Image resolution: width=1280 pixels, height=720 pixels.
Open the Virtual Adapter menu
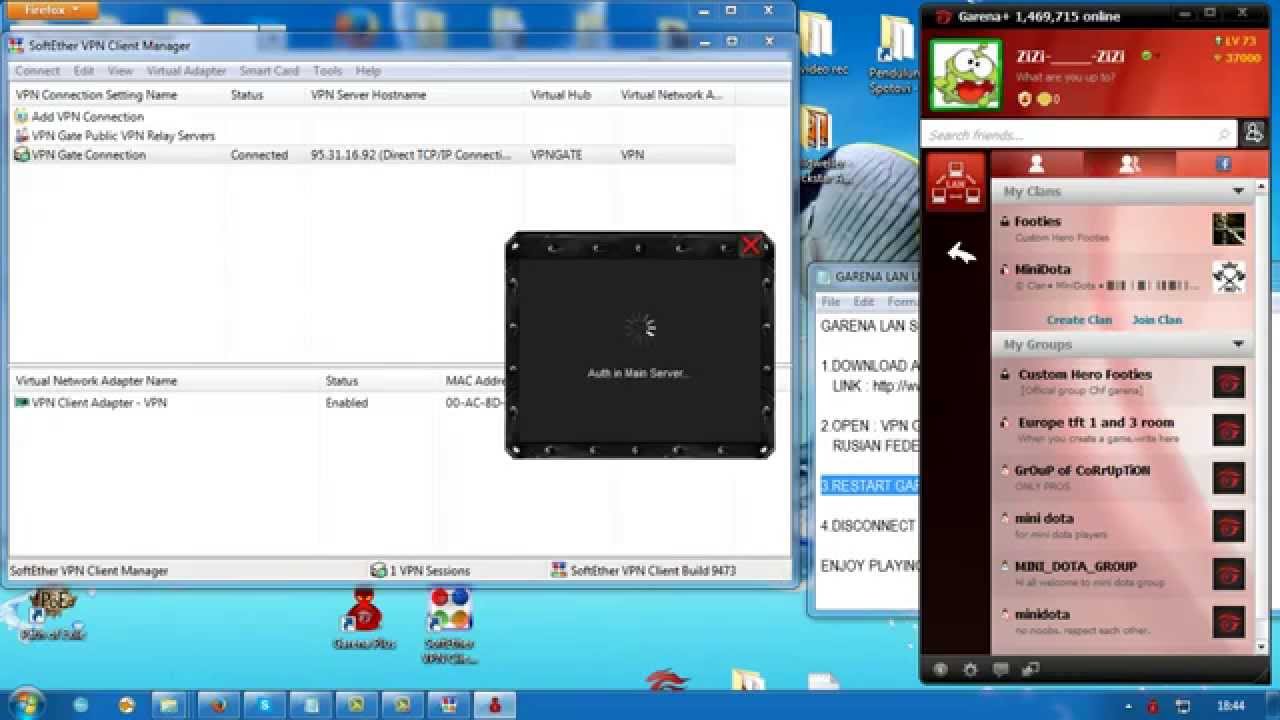click(186, 71)
